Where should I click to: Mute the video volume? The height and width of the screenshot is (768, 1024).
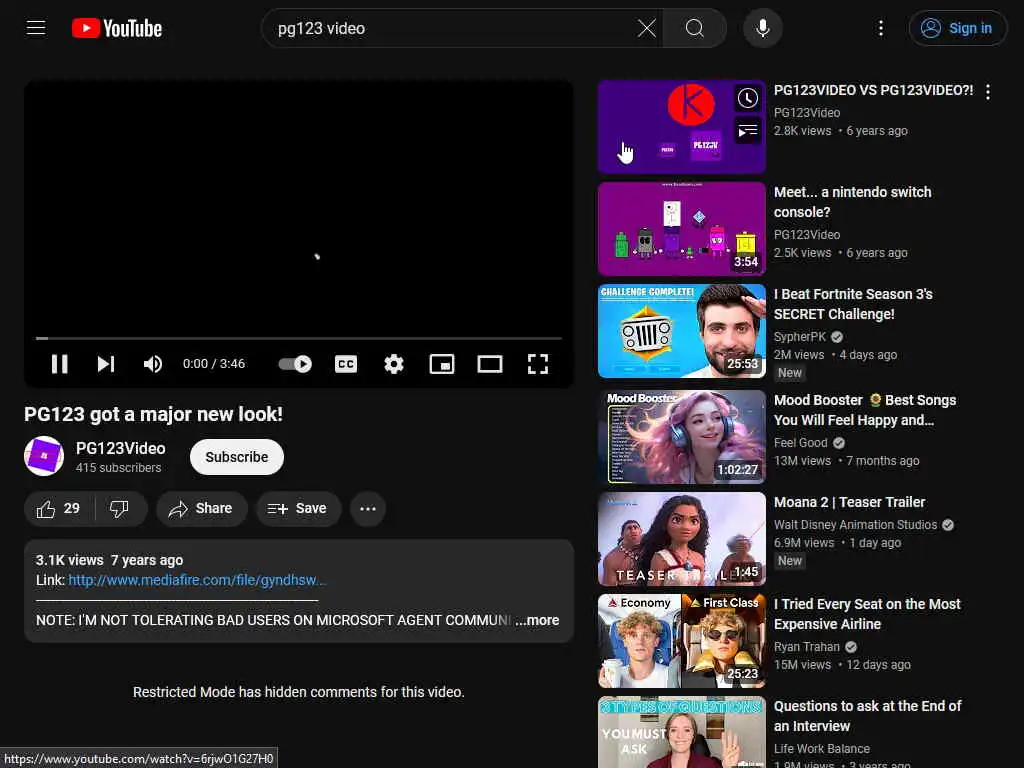point(153,364)
